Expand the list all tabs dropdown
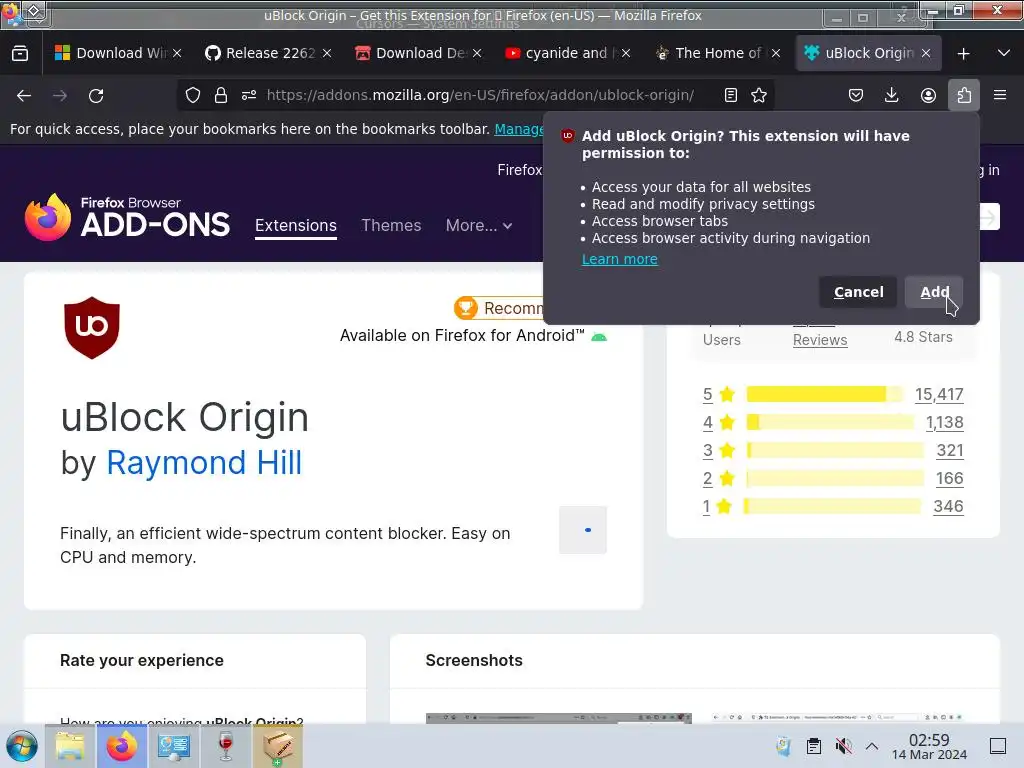This screenshot has height=768, width=1024. 1004,54
